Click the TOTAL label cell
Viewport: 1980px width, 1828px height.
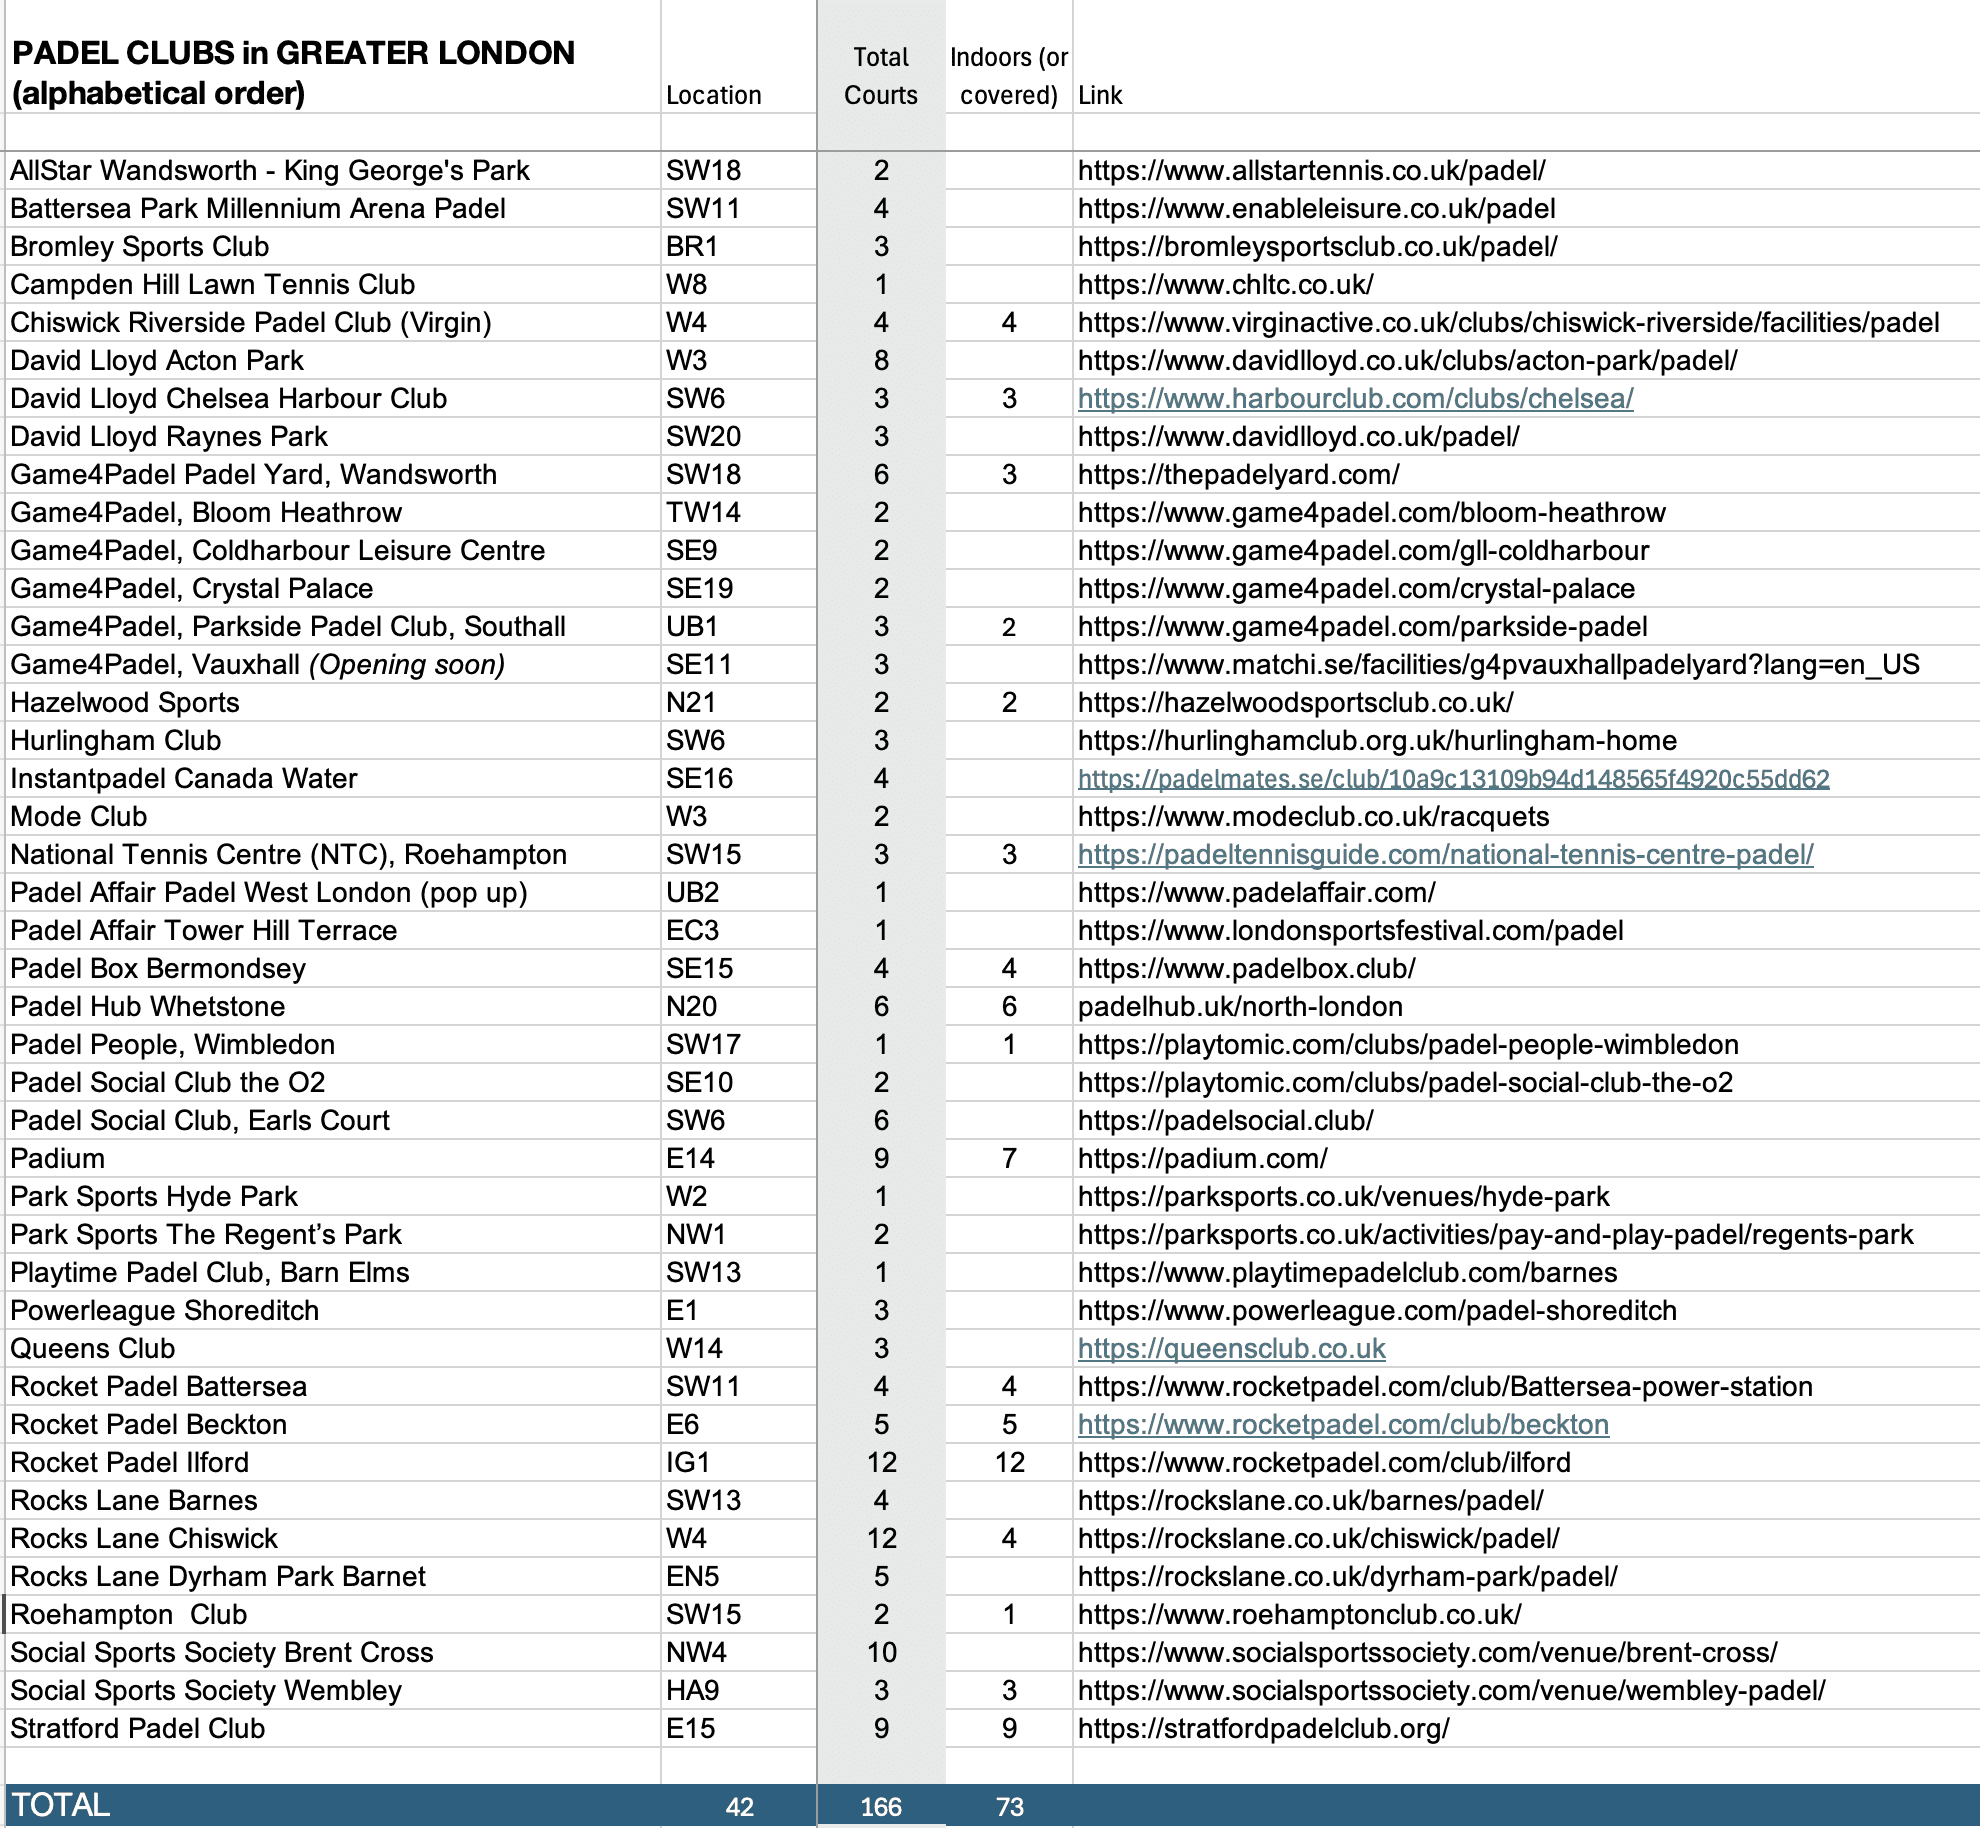click(60, 1805)
